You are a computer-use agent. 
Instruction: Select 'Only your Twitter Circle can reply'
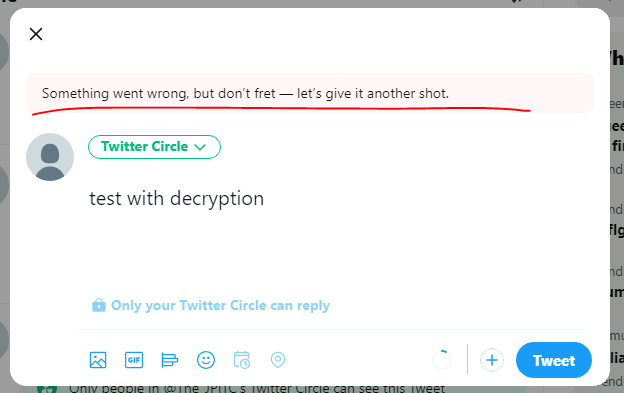point(220,305)
